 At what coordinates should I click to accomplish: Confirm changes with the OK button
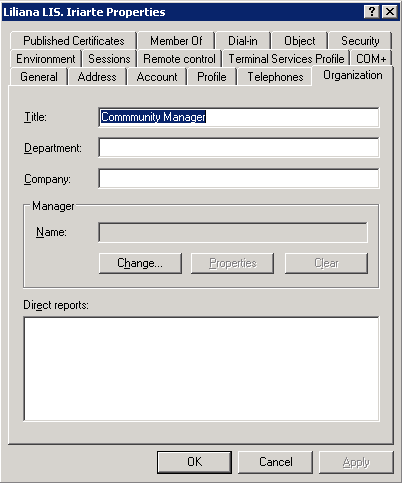click(x=194, y=462)
